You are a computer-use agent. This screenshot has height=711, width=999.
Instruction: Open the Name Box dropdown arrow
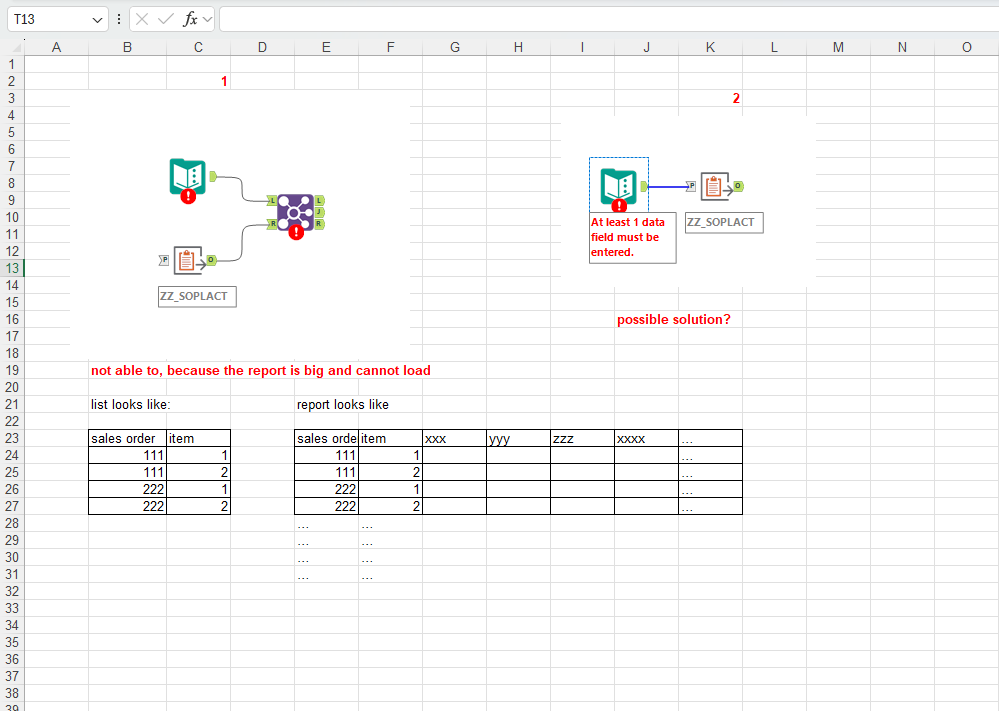click(x=97, y=20)
